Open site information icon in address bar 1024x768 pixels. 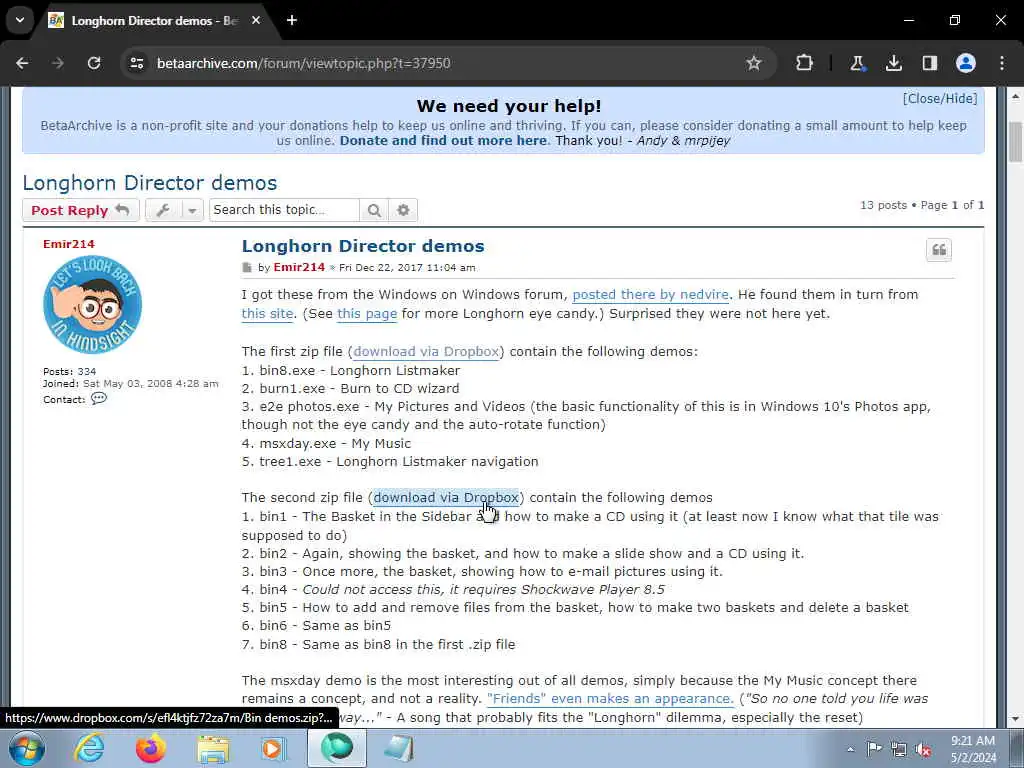[136, 63]
